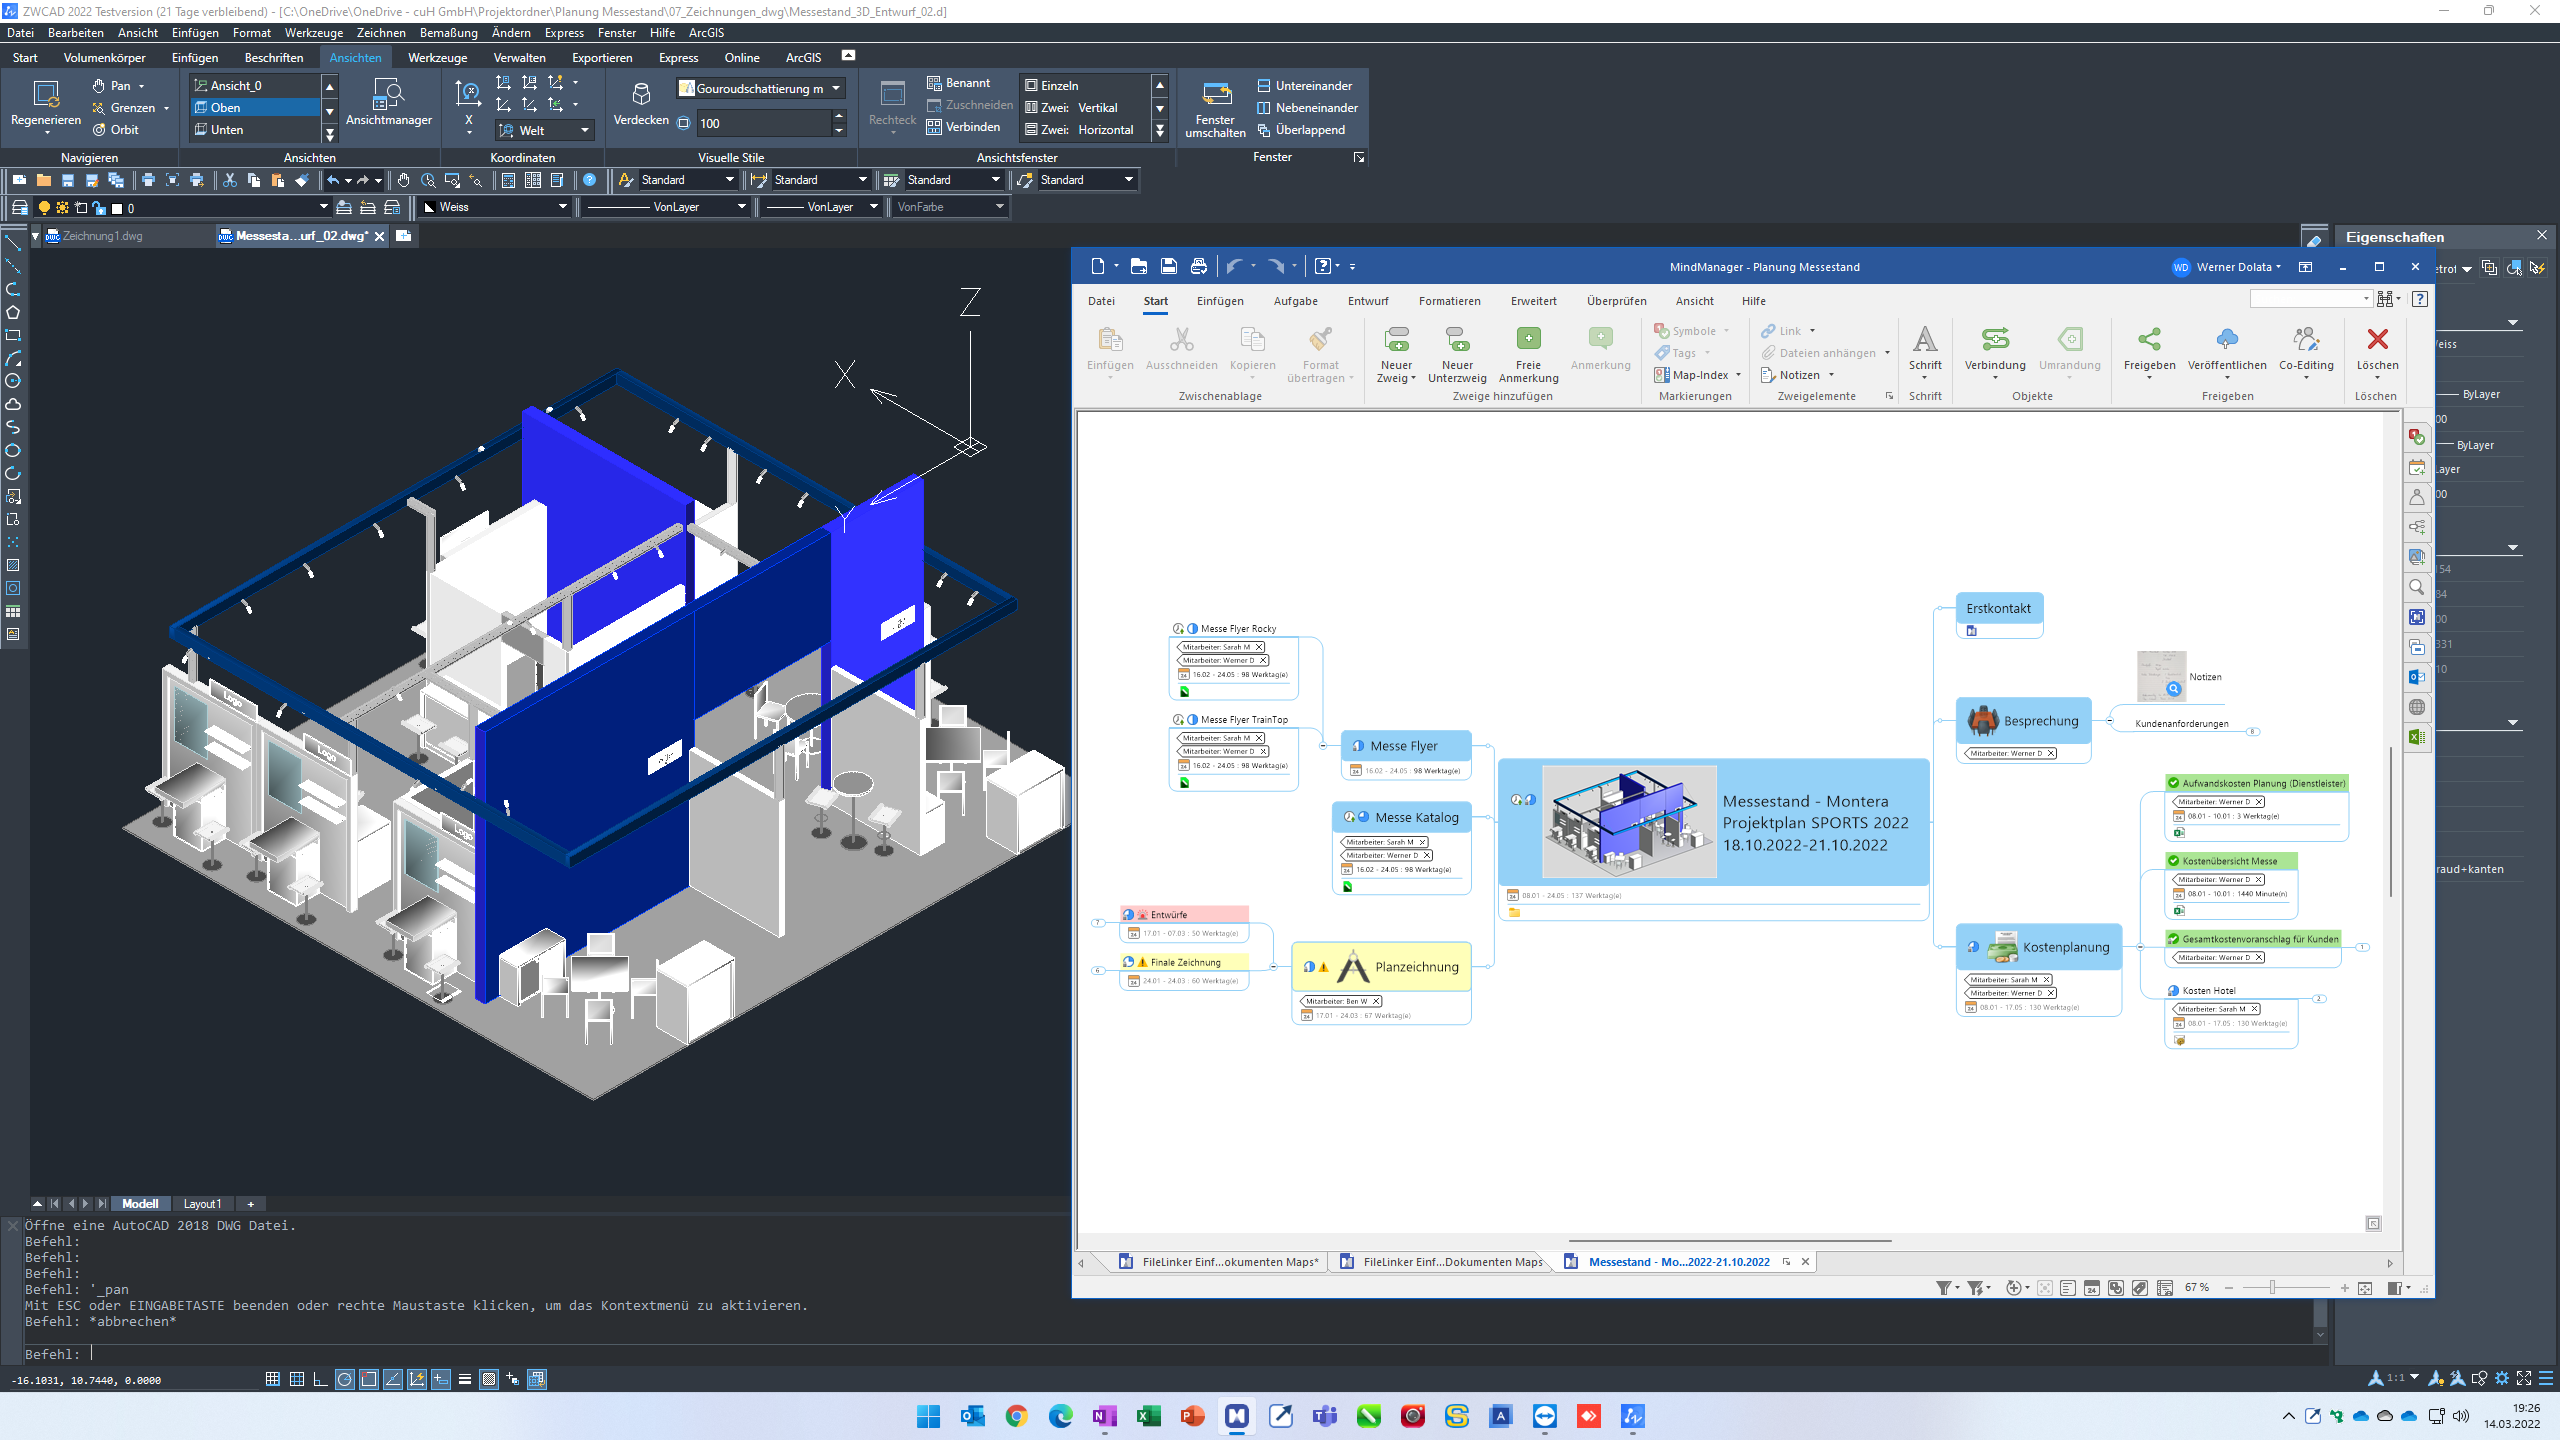Open the Excel panel icon in MindManager sidebar
The width and height of the screenshot is (2560, 1440).
pyautogui.click(x=2417, y=737)
